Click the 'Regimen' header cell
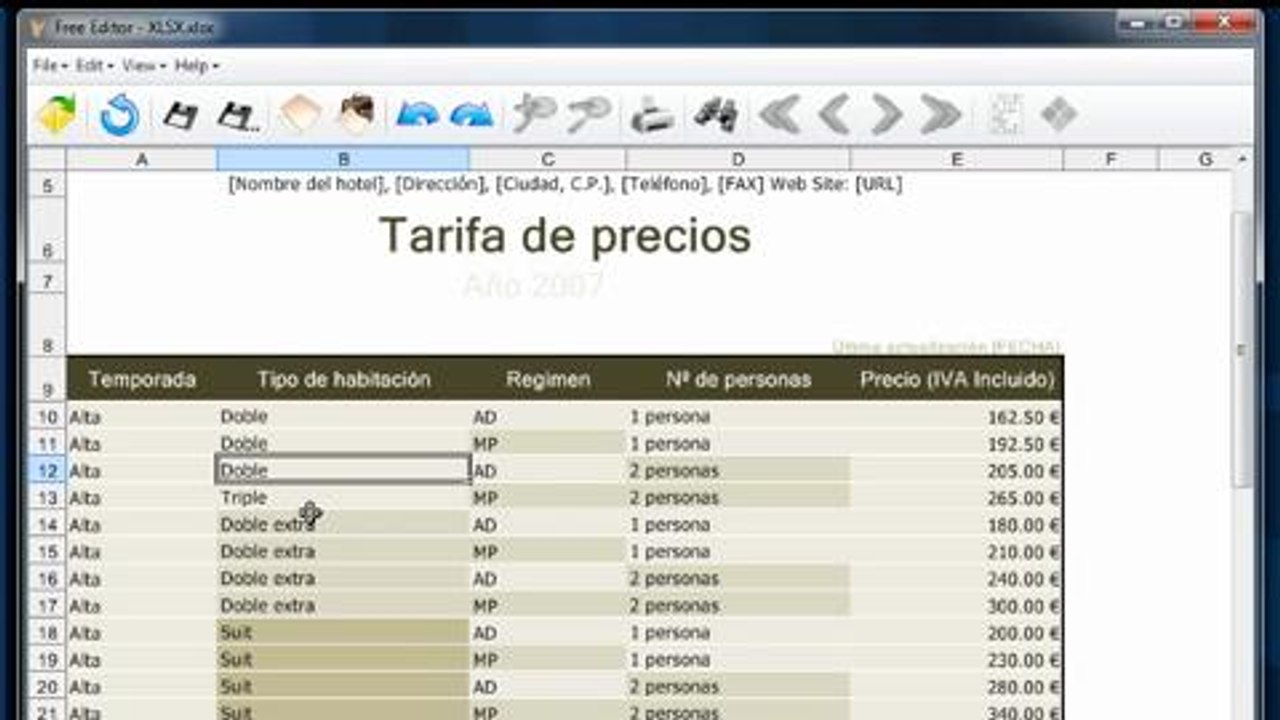The width and height of the screenshot is (1280, 720). click(548, 380)
